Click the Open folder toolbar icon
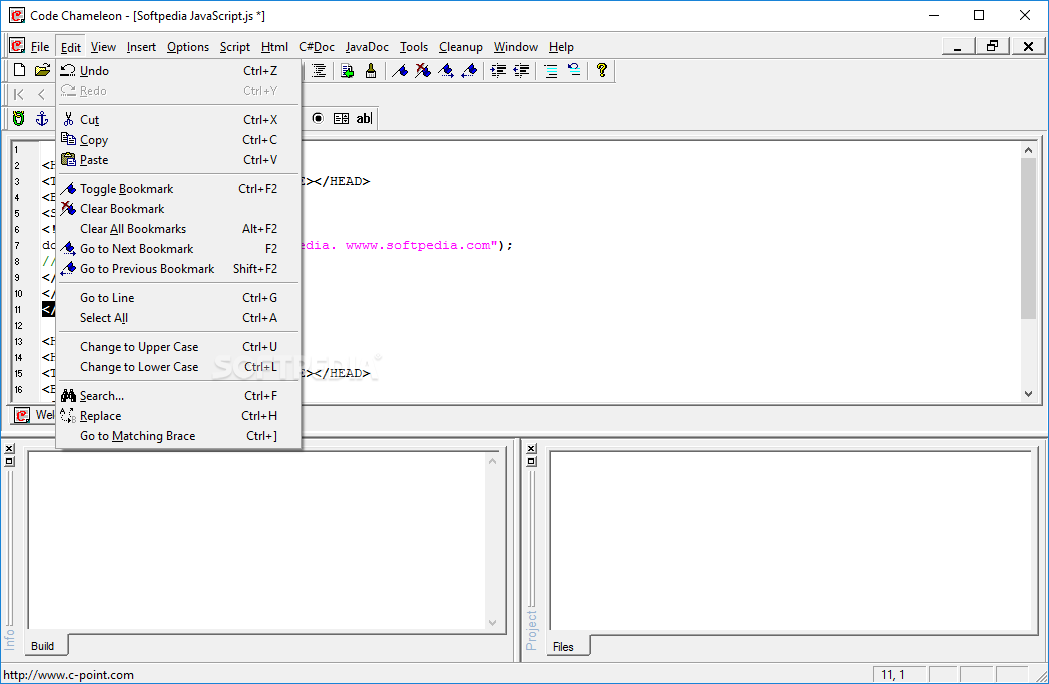Image resolution: width=1049 pixels, height=684 pixels. [x=42, y=70]
